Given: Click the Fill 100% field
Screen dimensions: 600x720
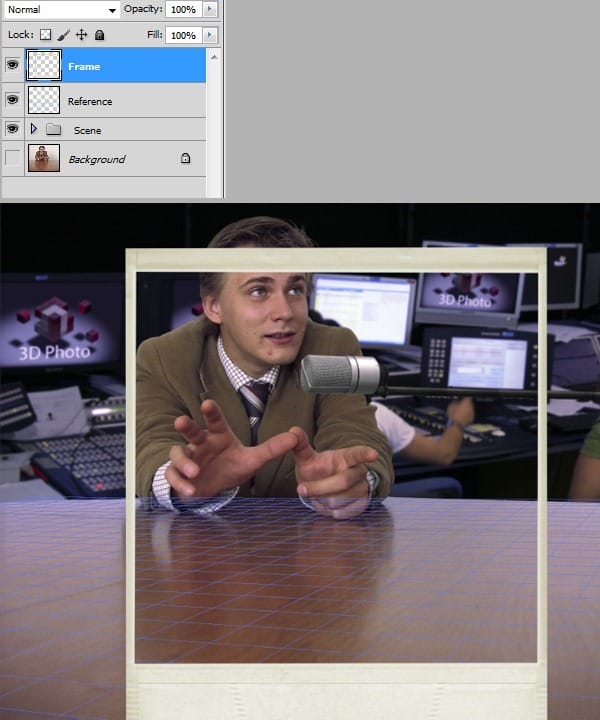Looking at the screenshot, I should point(184,35).
